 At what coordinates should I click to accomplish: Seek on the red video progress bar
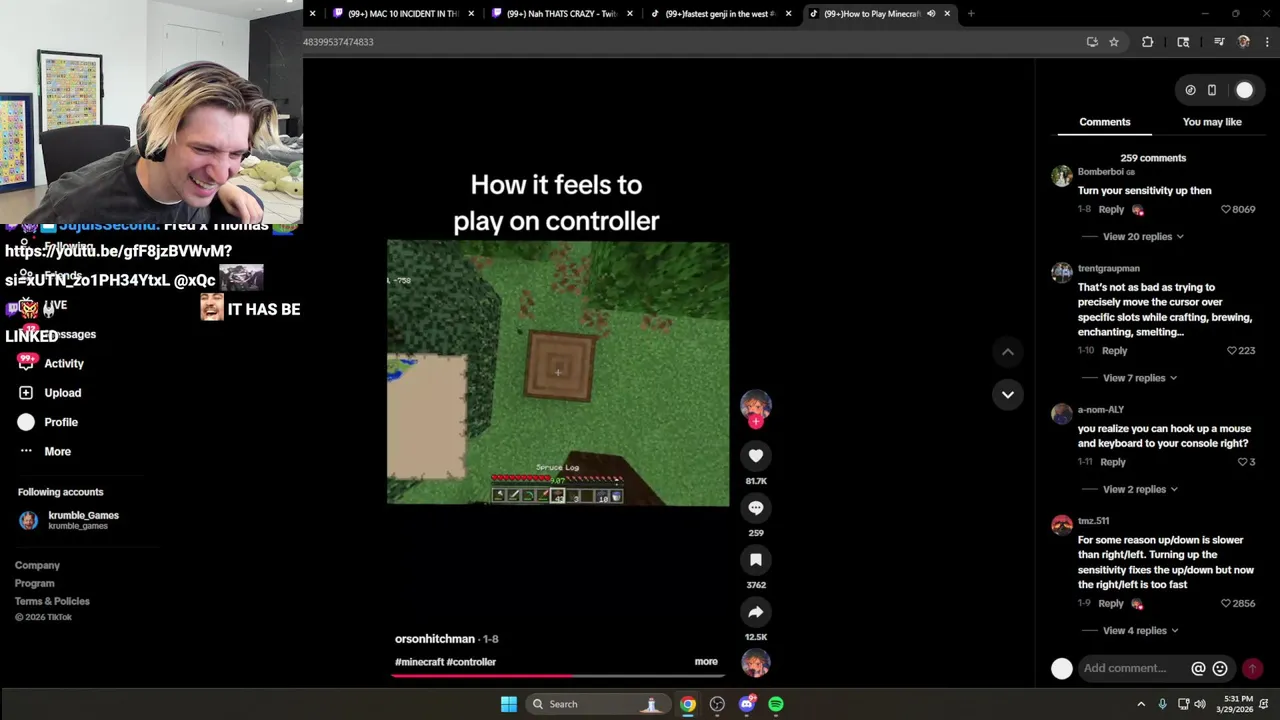(558, 675)
